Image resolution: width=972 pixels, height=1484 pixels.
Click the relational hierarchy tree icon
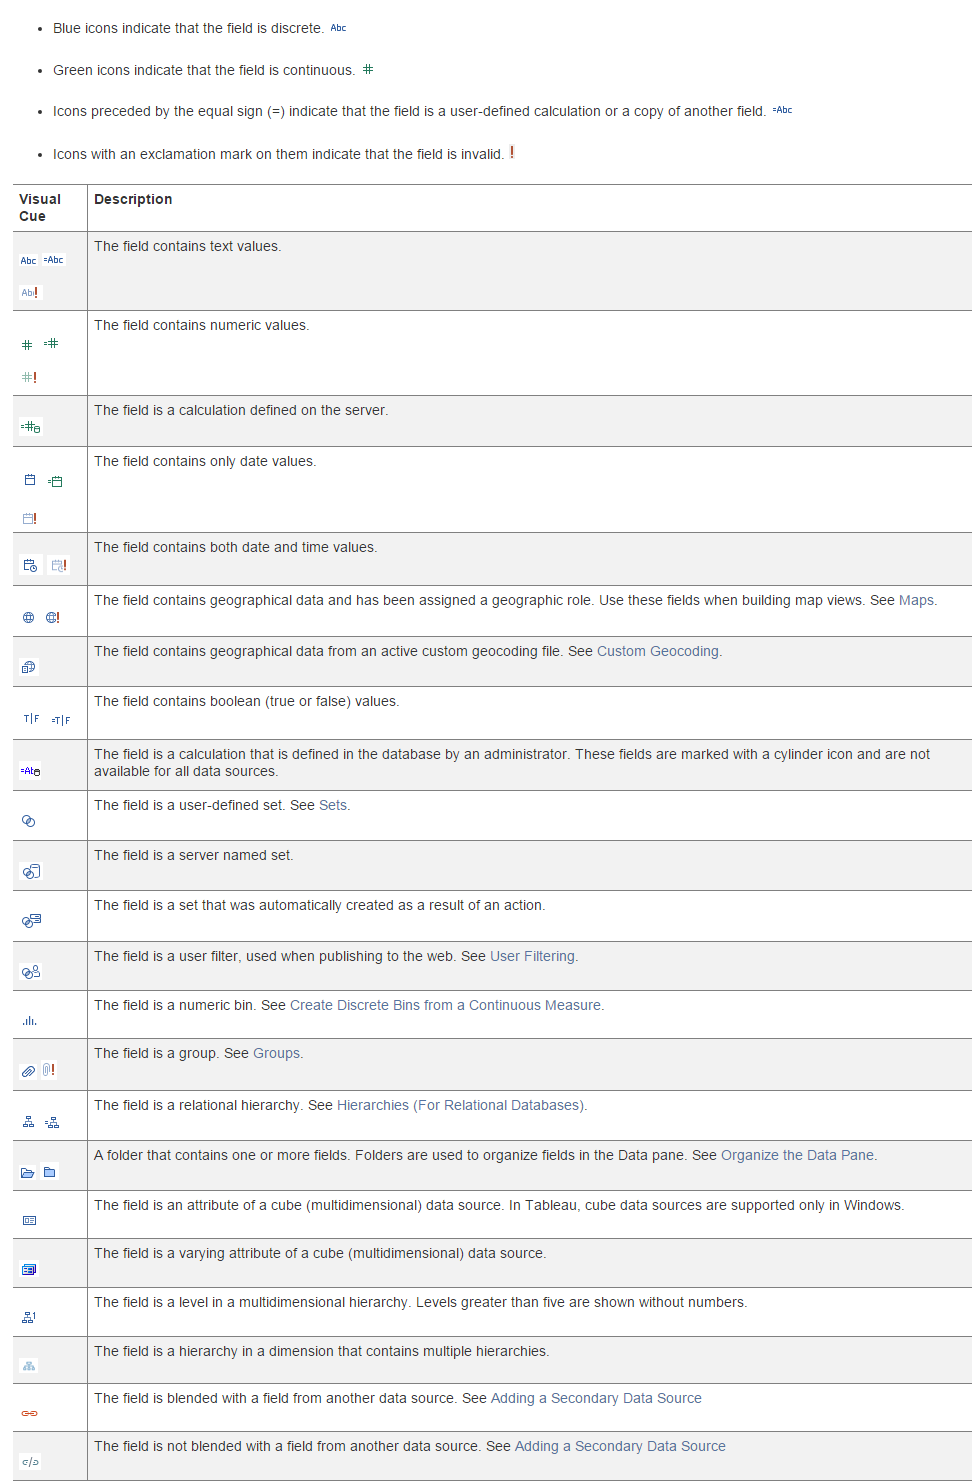27,1120
